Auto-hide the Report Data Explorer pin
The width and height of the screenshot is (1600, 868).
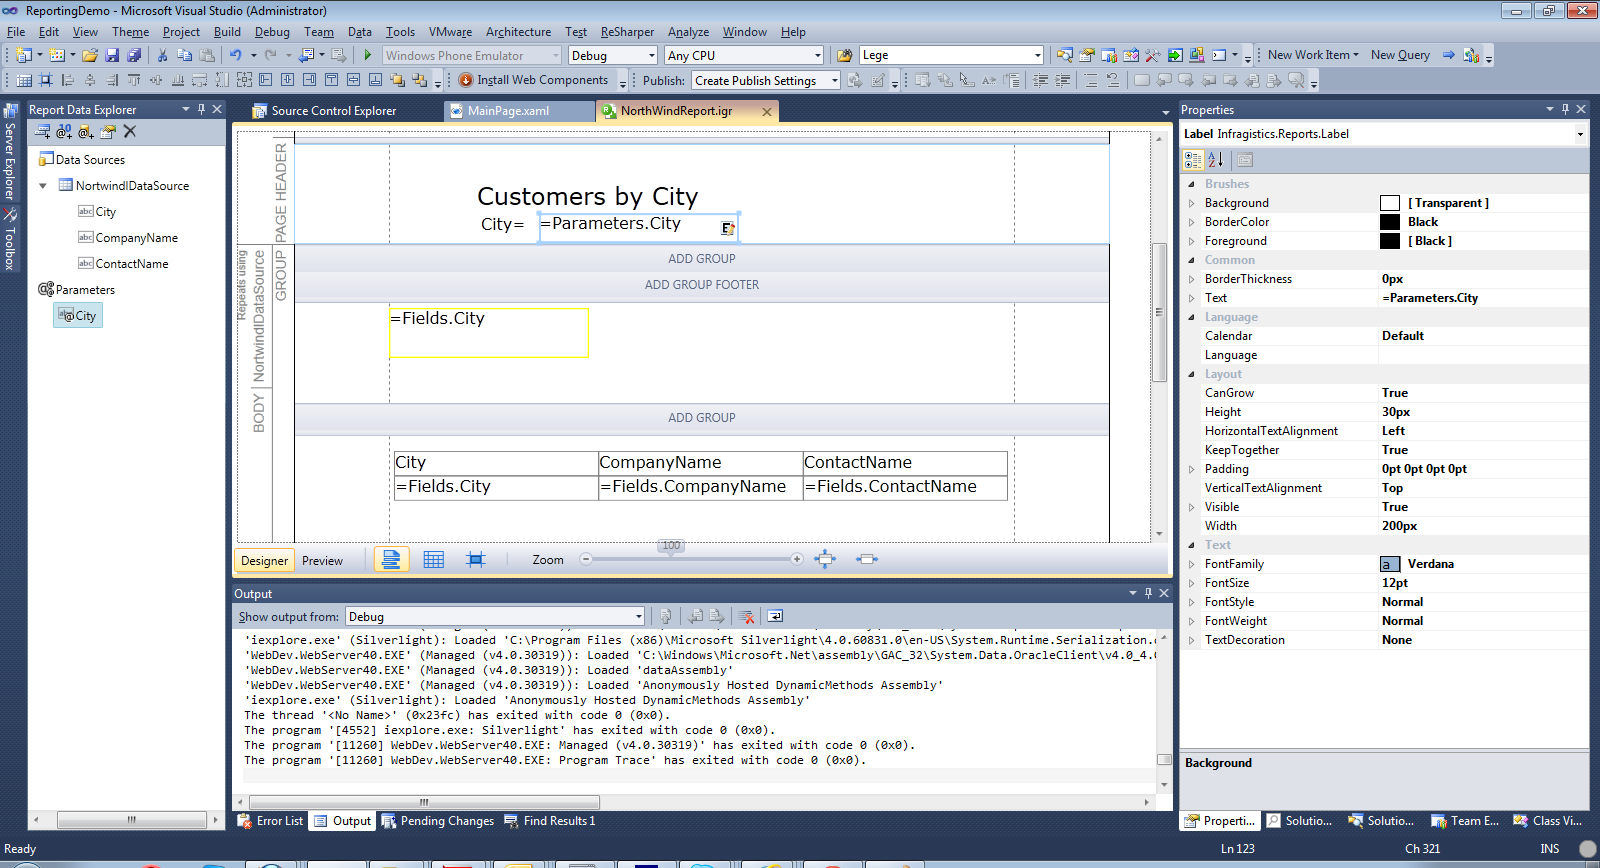201,109
